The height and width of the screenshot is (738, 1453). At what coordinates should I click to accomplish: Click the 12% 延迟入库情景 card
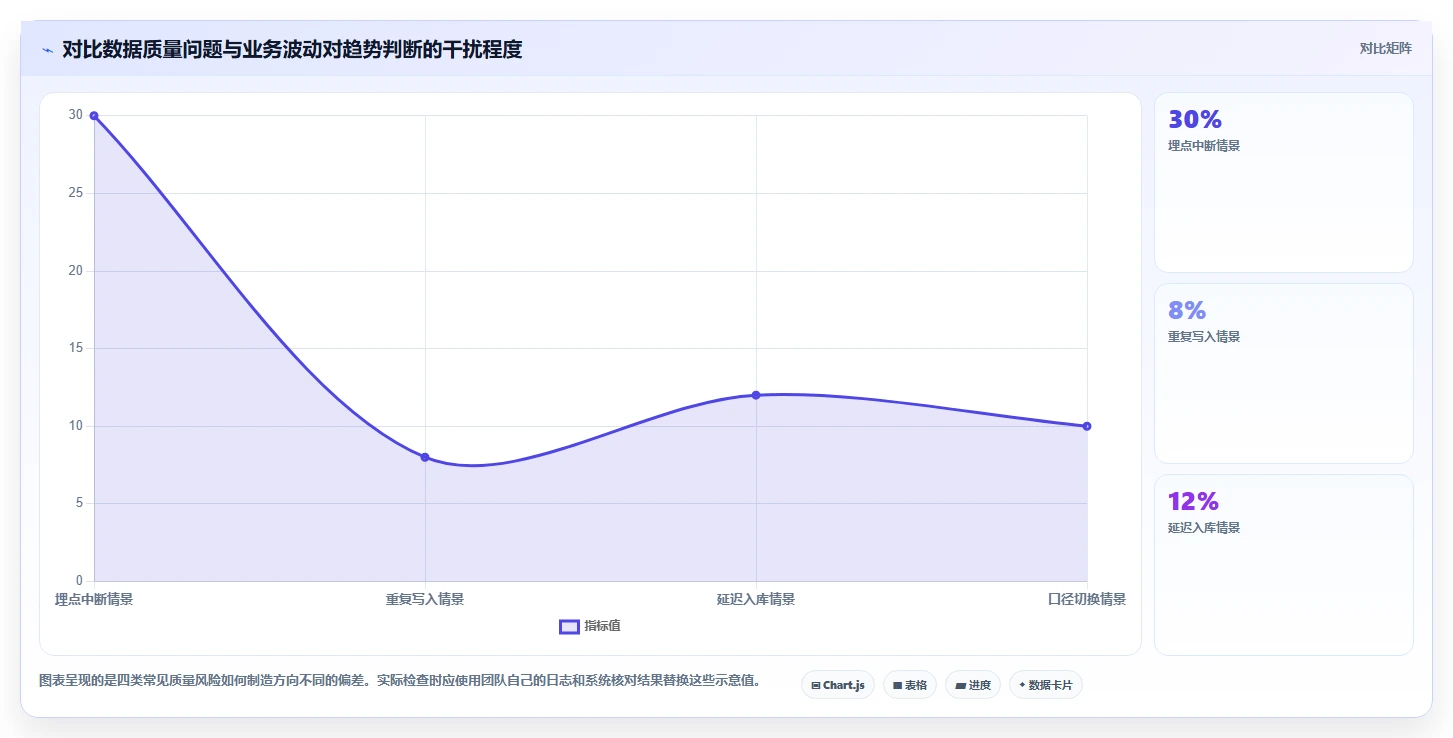point(1284,564)
